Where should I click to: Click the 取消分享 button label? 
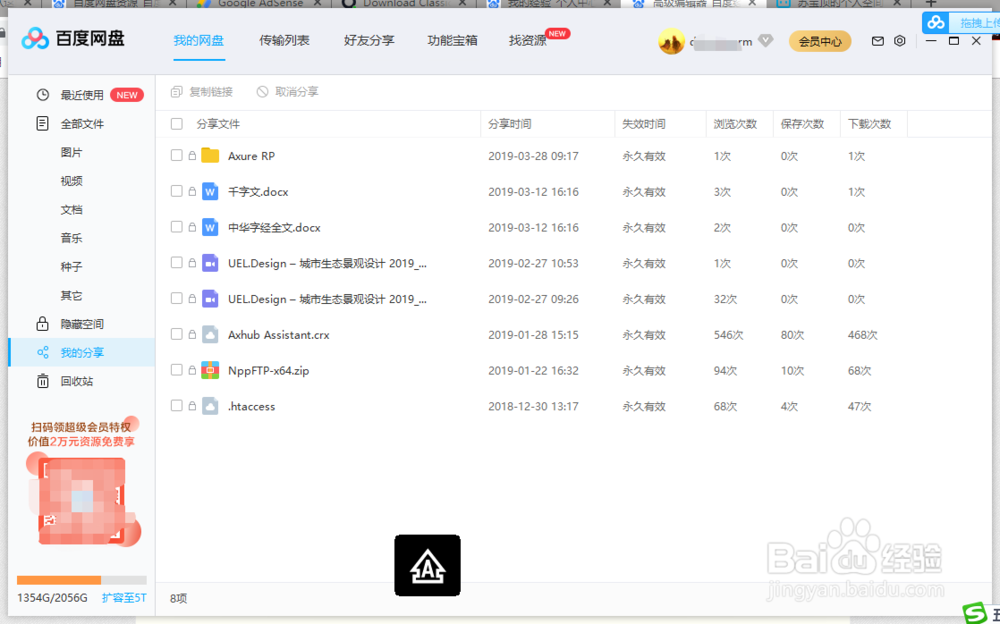click(297, 92)
